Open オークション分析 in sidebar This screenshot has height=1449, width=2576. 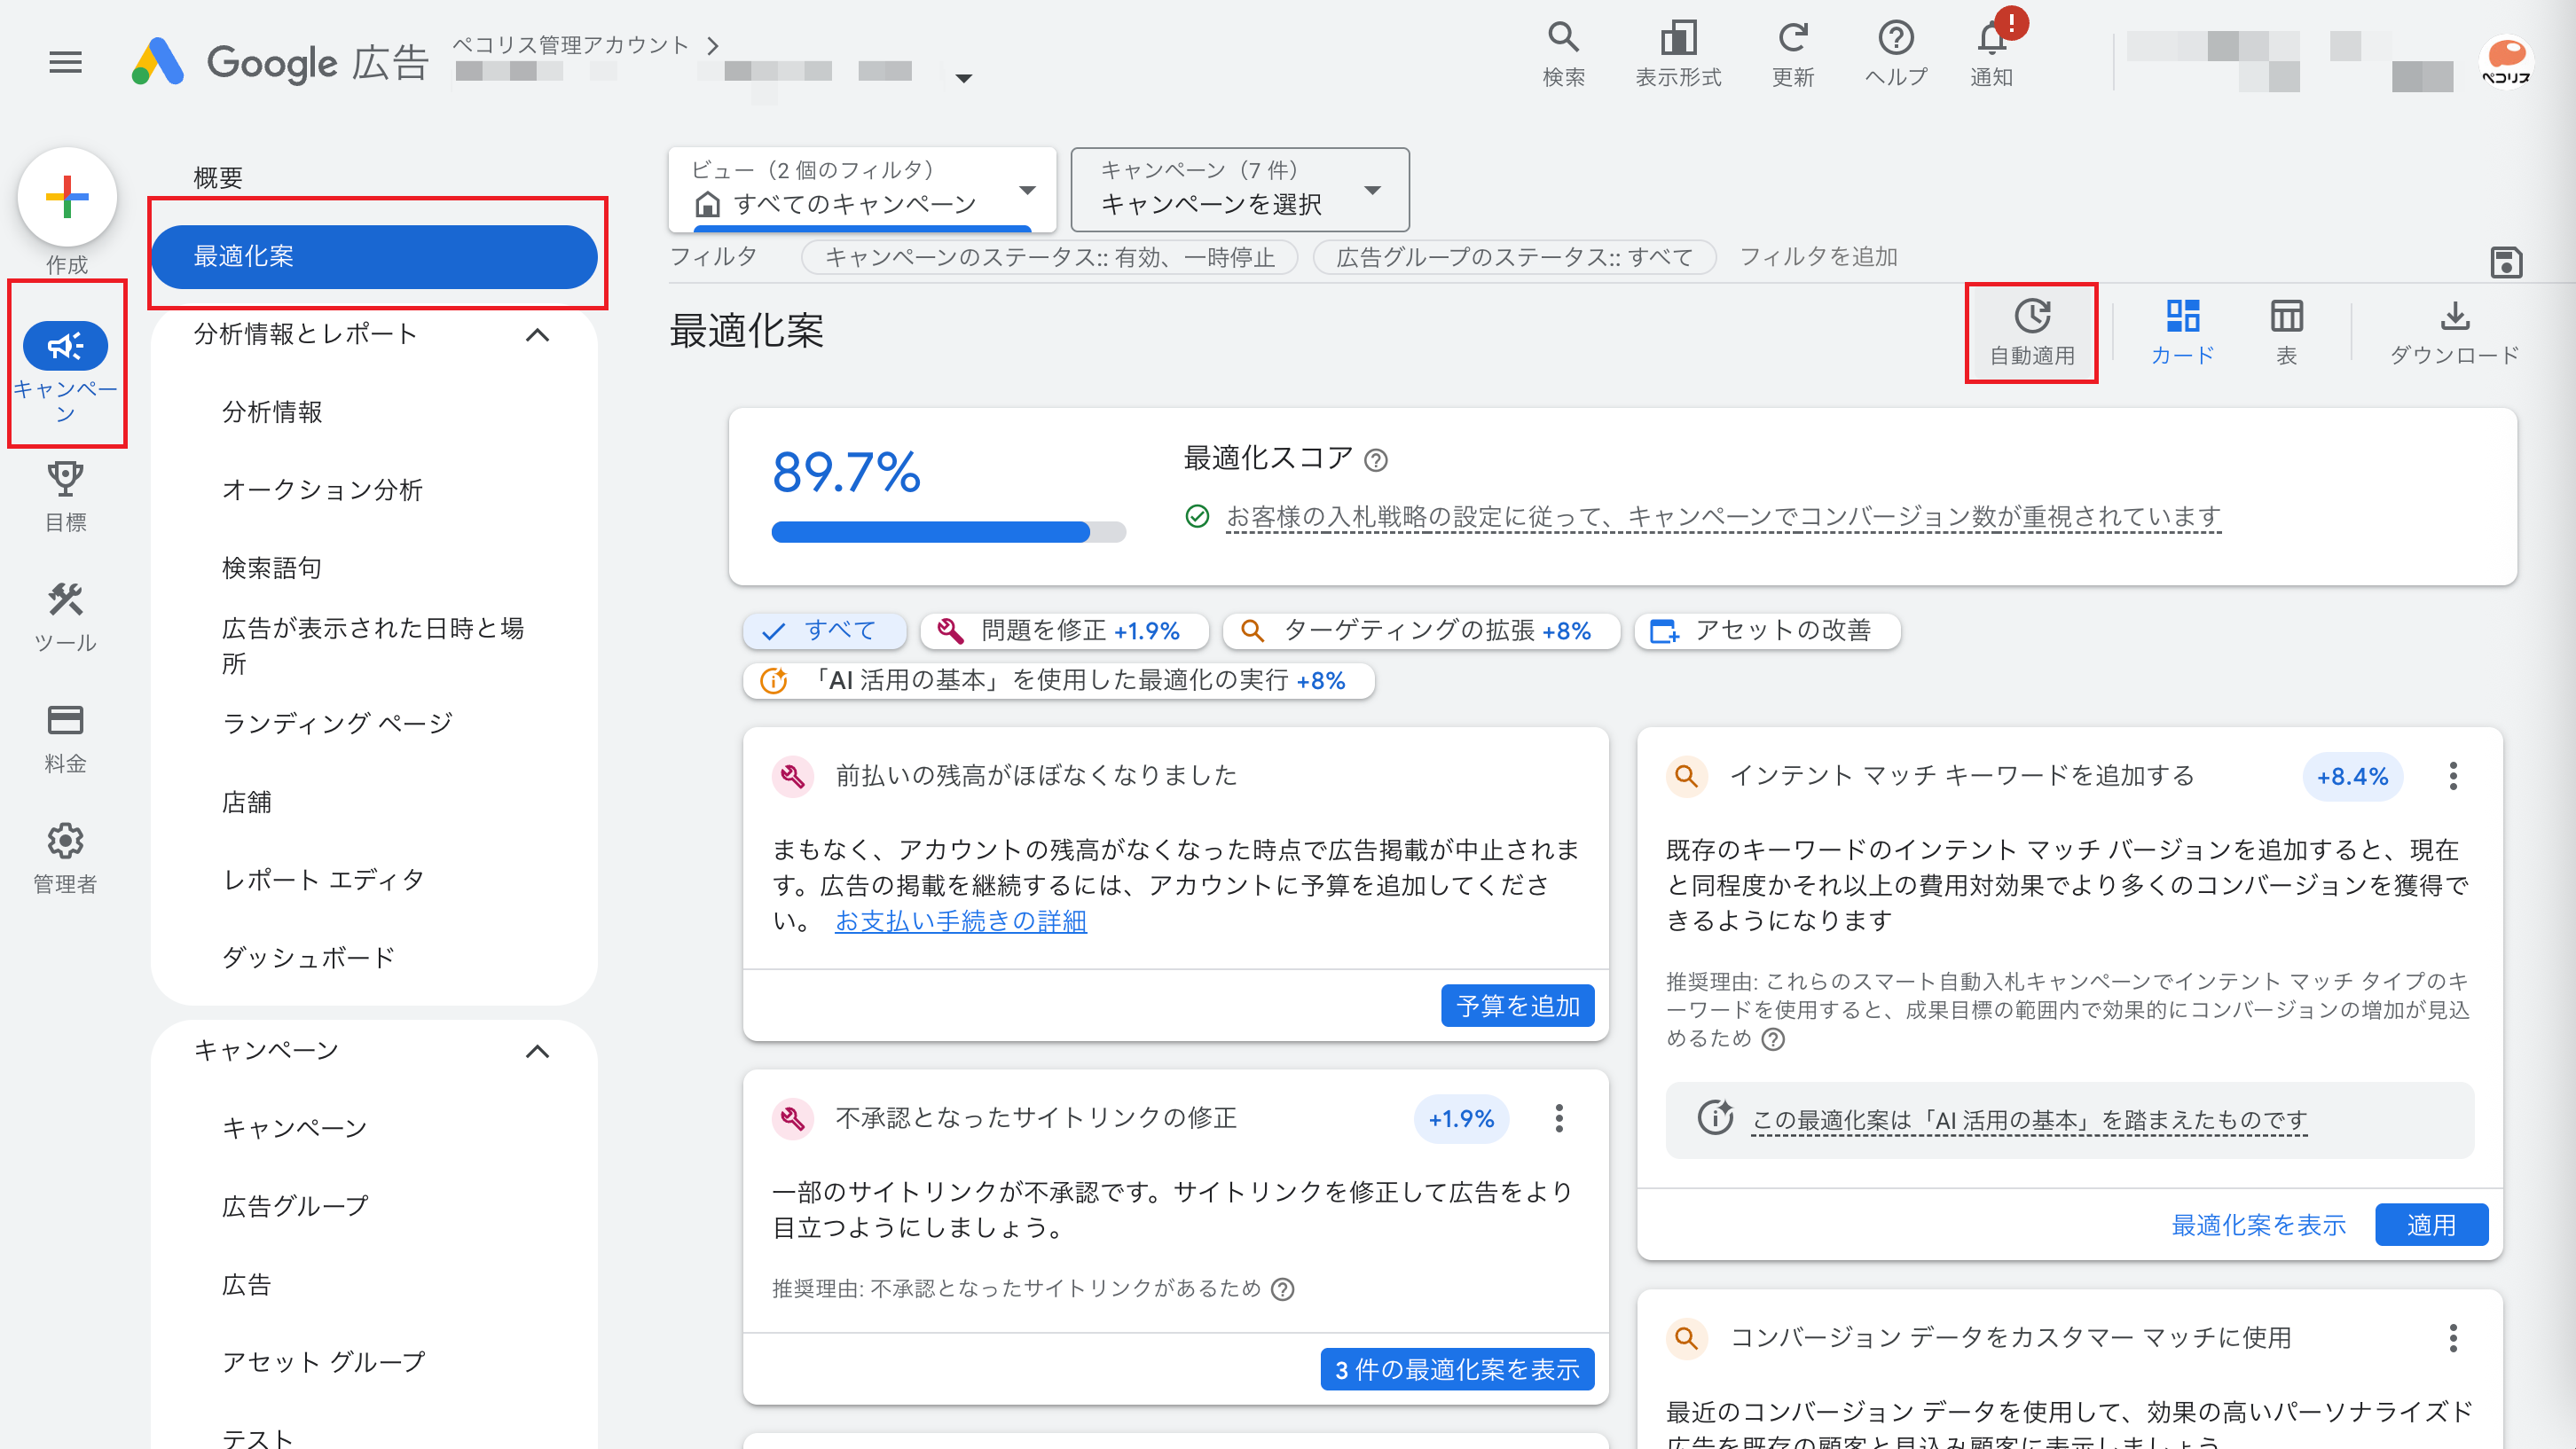pyautogui.click(x=322, y=490)
